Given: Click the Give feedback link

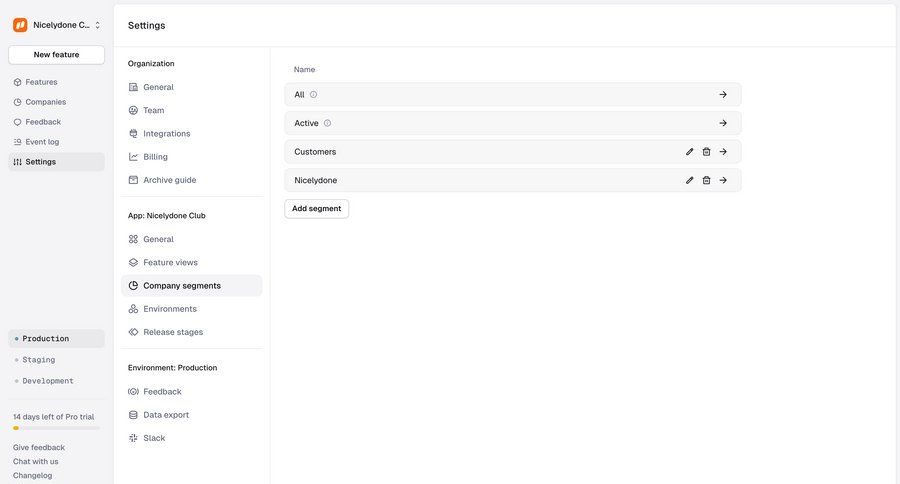Looking at the screenshot, I should click(x=38, y=447).
